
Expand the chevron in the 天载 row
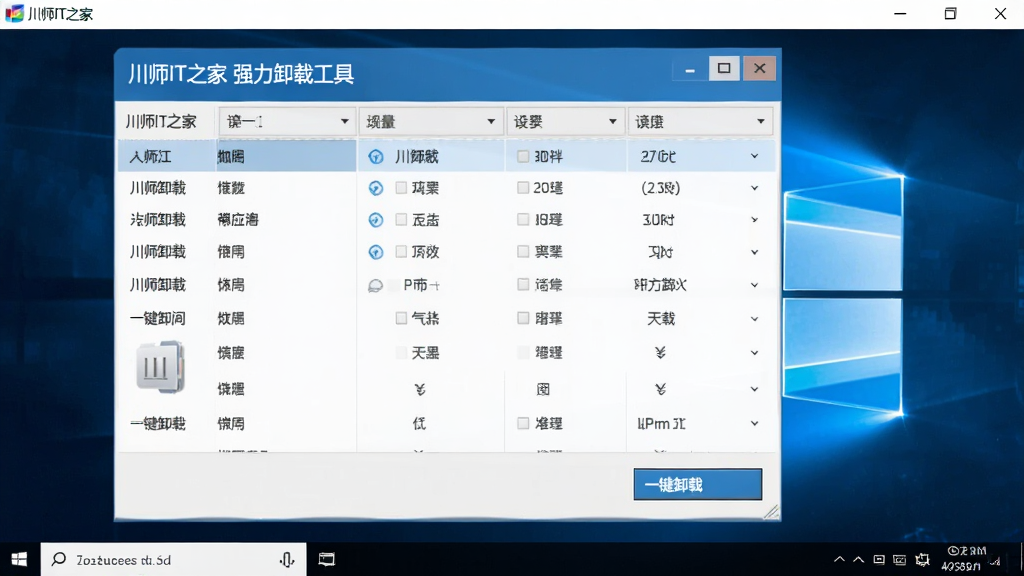tap(754, 319)
